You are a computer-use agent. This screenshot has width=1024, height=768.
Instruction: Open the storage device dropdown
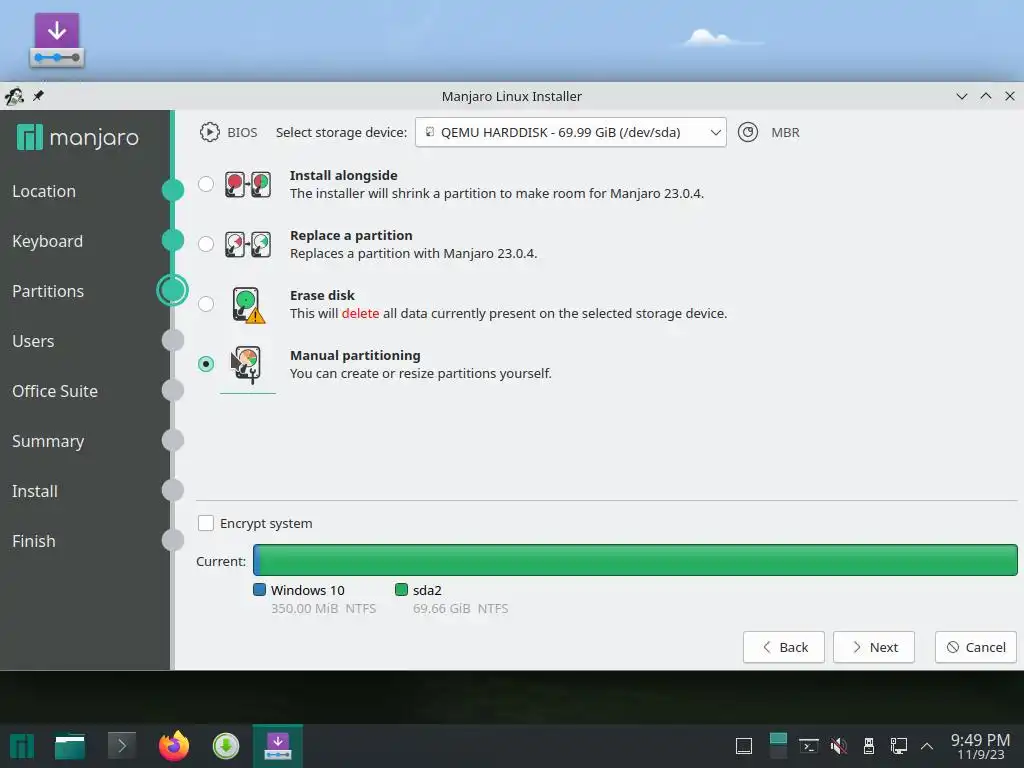click(x=571, y=133)
